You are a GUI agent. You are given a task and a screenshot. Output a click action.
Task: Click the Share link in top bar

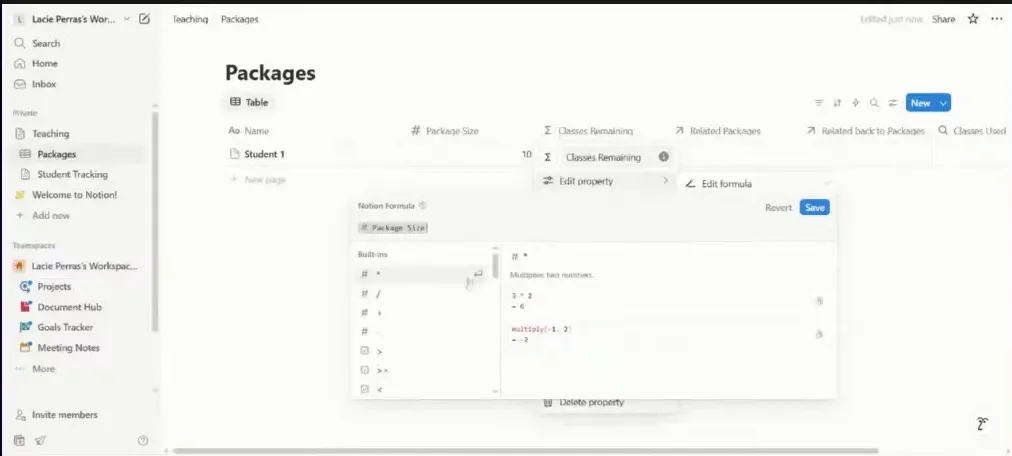(943, 19)
